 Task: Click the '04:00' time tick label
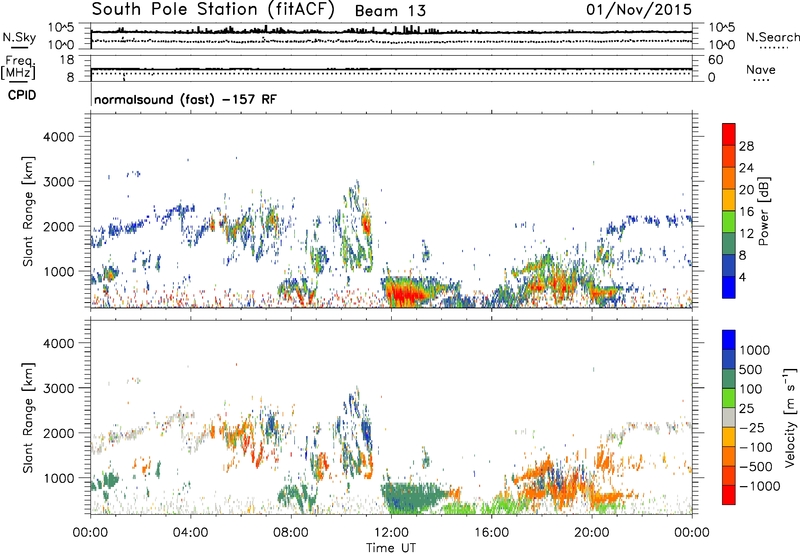coord(190,533)
